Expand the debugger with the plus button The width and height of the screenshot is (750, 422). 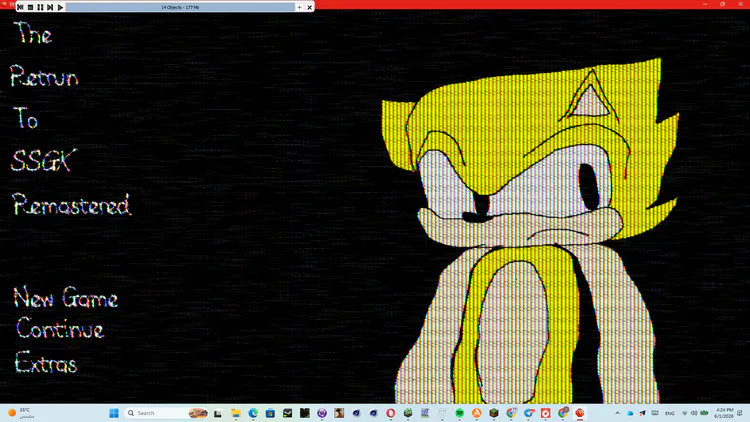click(x=299, y=7)
